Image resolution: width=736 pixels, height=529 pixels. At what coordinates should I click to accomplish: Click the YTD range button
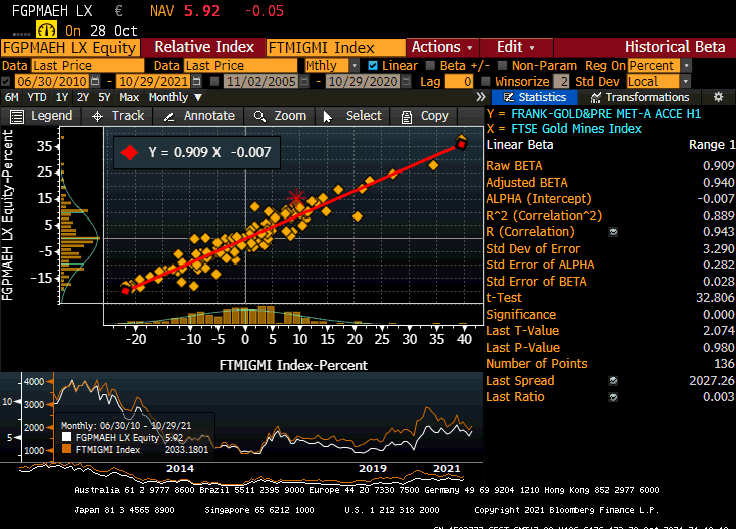[35, 97]
